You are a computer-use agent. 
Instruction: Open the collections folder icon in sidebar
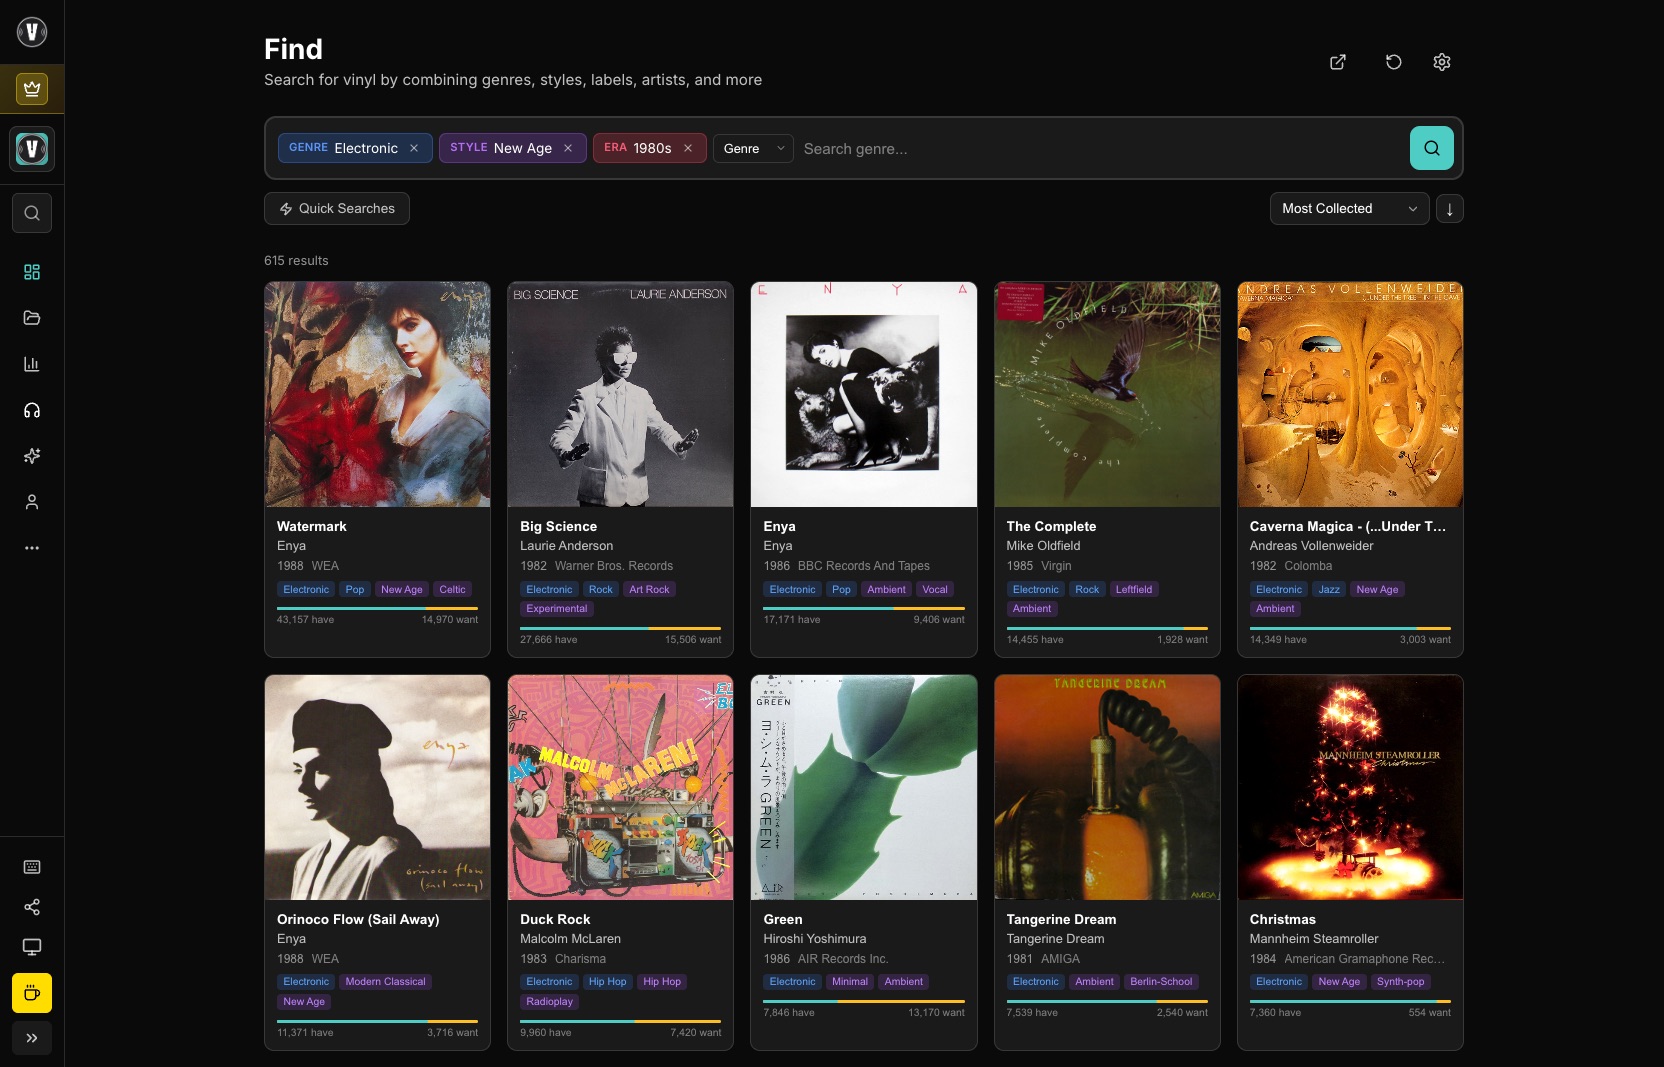pos(31,318)
